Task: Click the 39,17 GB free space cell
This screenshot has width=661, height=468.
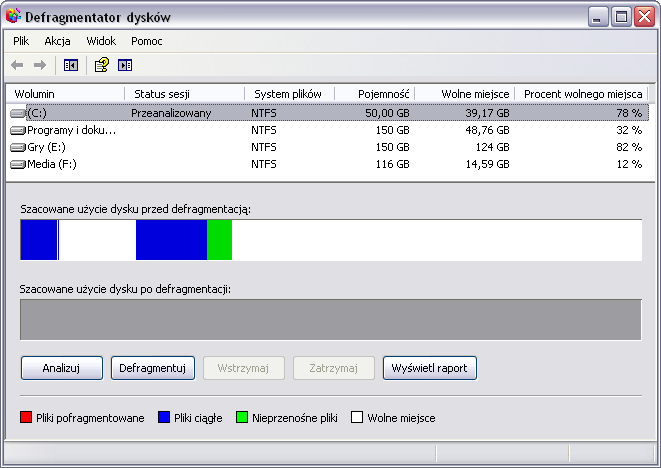Action: click(487, 113)
